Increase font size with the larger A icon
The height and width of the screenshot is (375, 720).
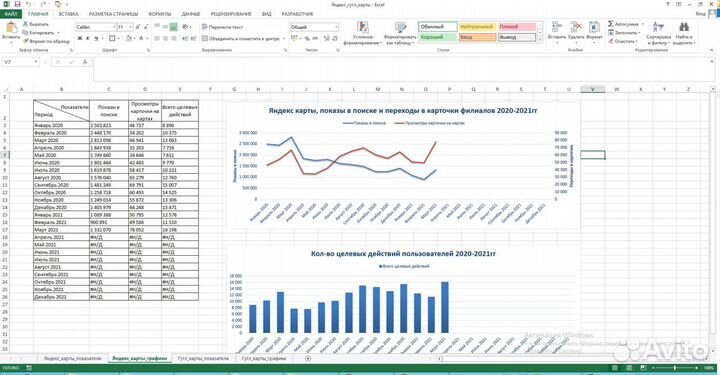138,27
